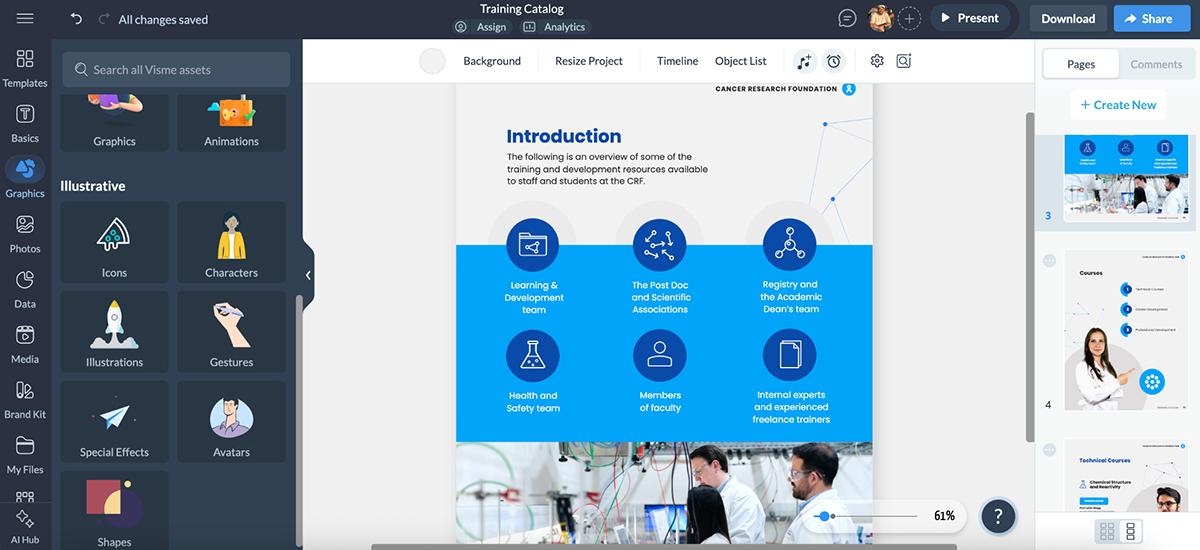
Task: Select the Members of faculty person icon
Action: pyautogui.click(x=660, y=355)
